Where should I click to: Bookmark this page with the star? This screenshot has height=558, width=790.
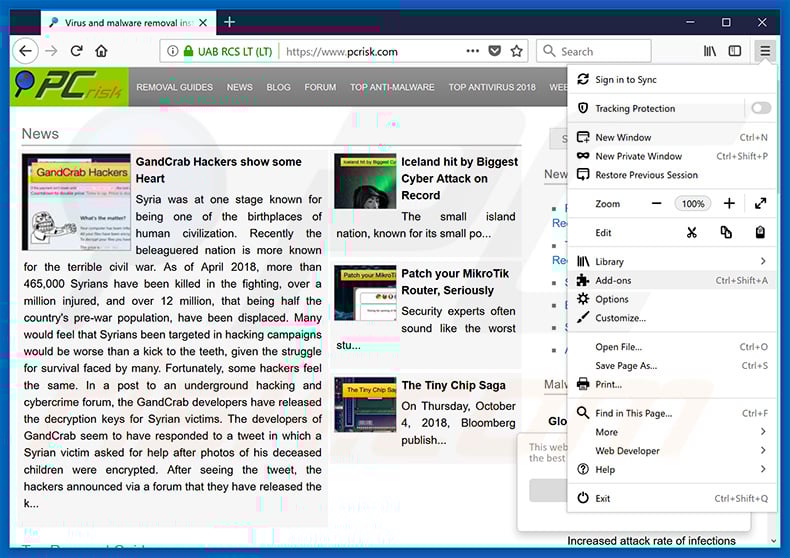coord(516,51)
